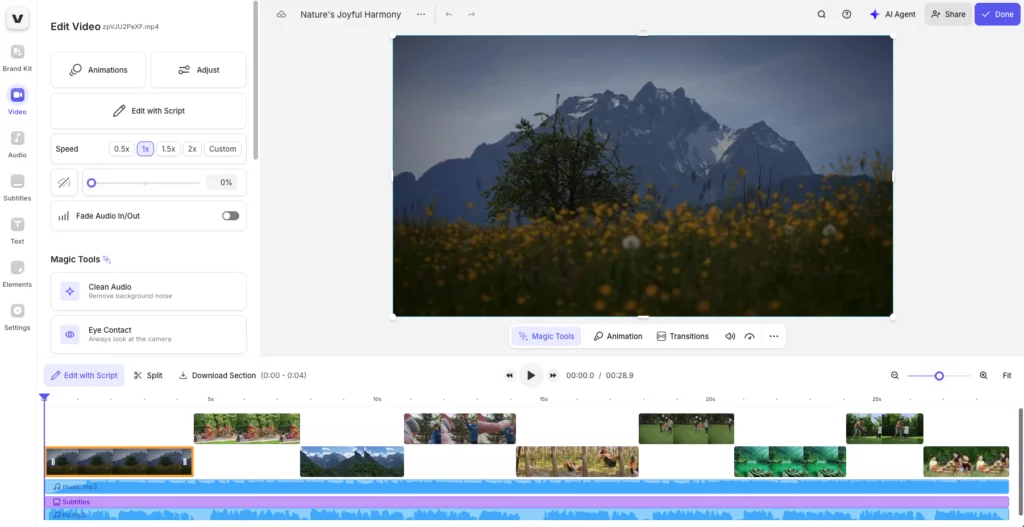Click the video preview canvas
Image resolution: width=1024 pixels, height=527 pixels.
[643, 176]
